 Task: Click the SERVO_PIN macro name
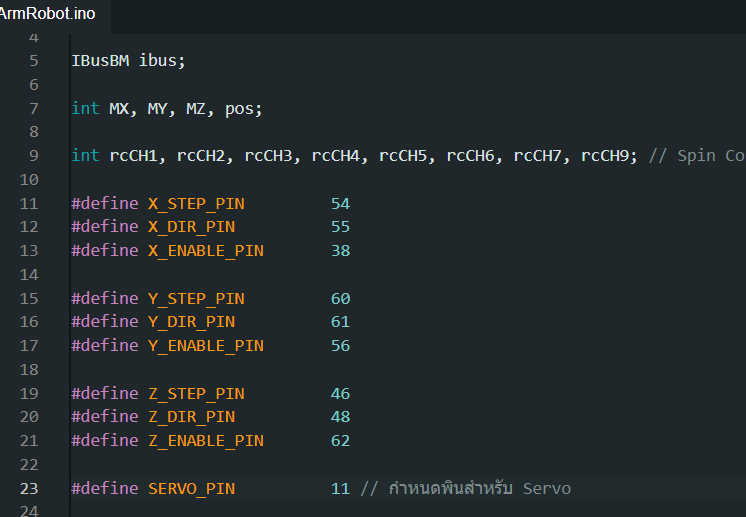[191, 488]
